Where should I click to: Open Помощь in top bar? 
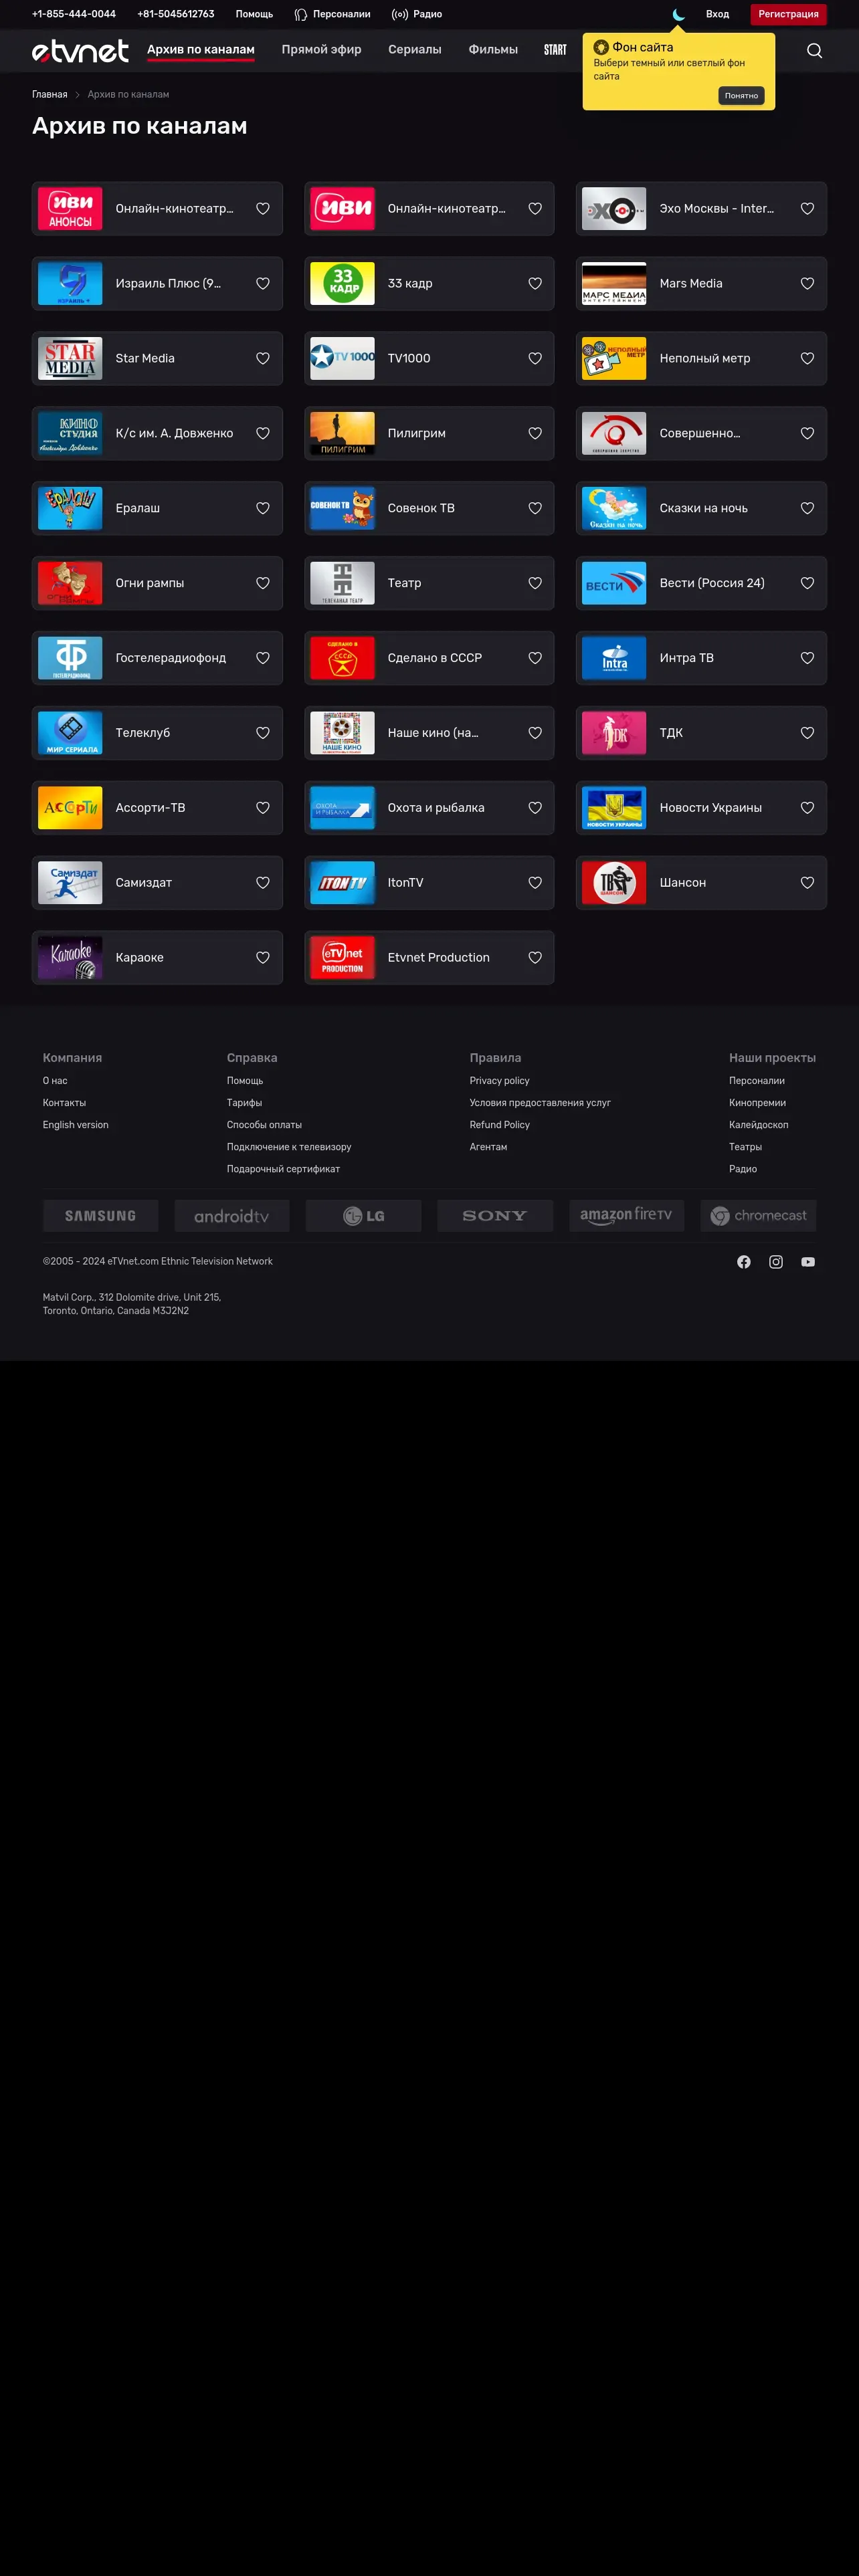(254, 14)
